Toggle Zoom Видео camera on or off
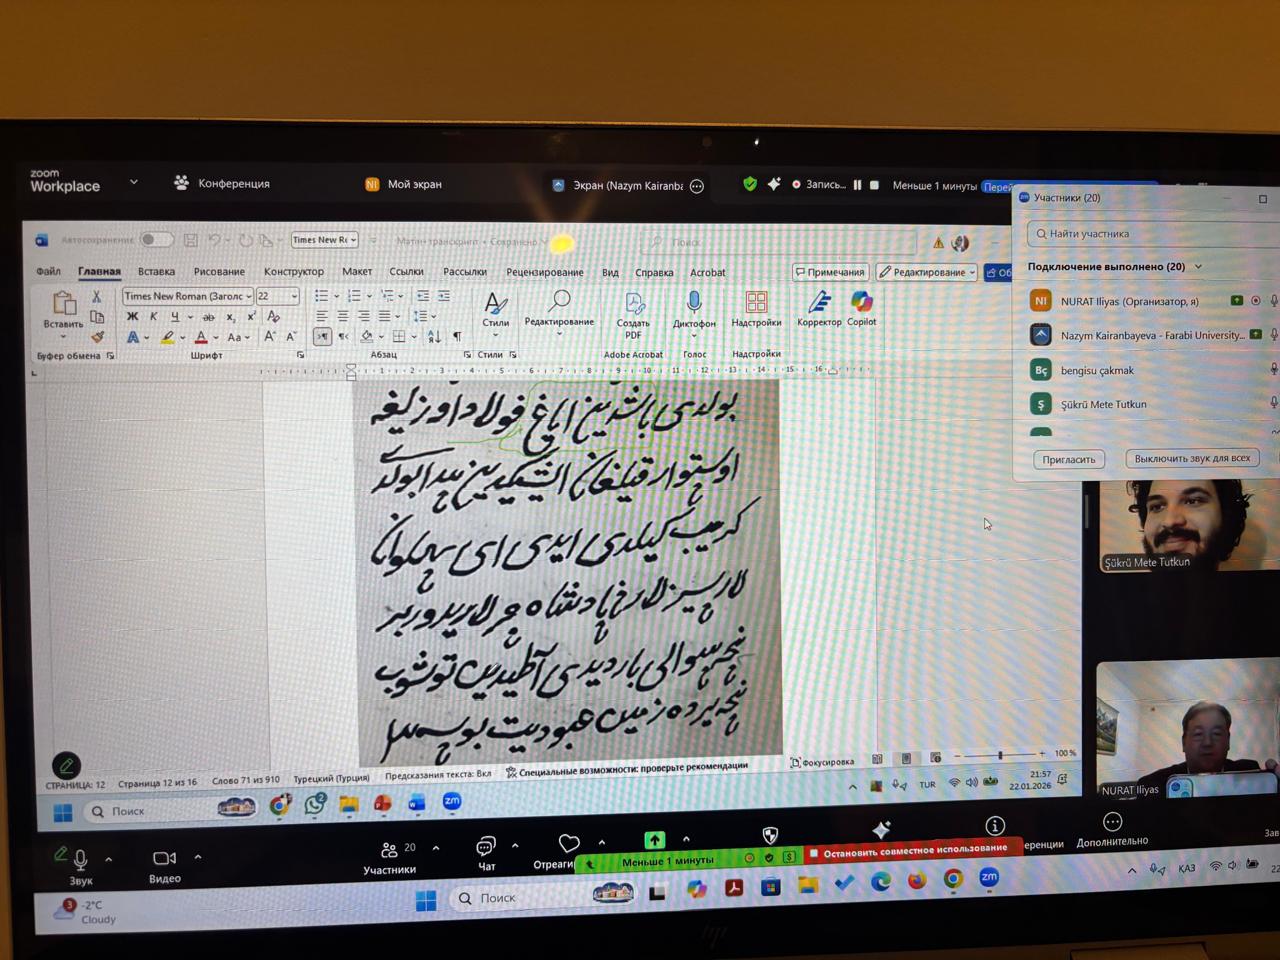The width and height of the screenshot is (1280, 960). (164, 863)
